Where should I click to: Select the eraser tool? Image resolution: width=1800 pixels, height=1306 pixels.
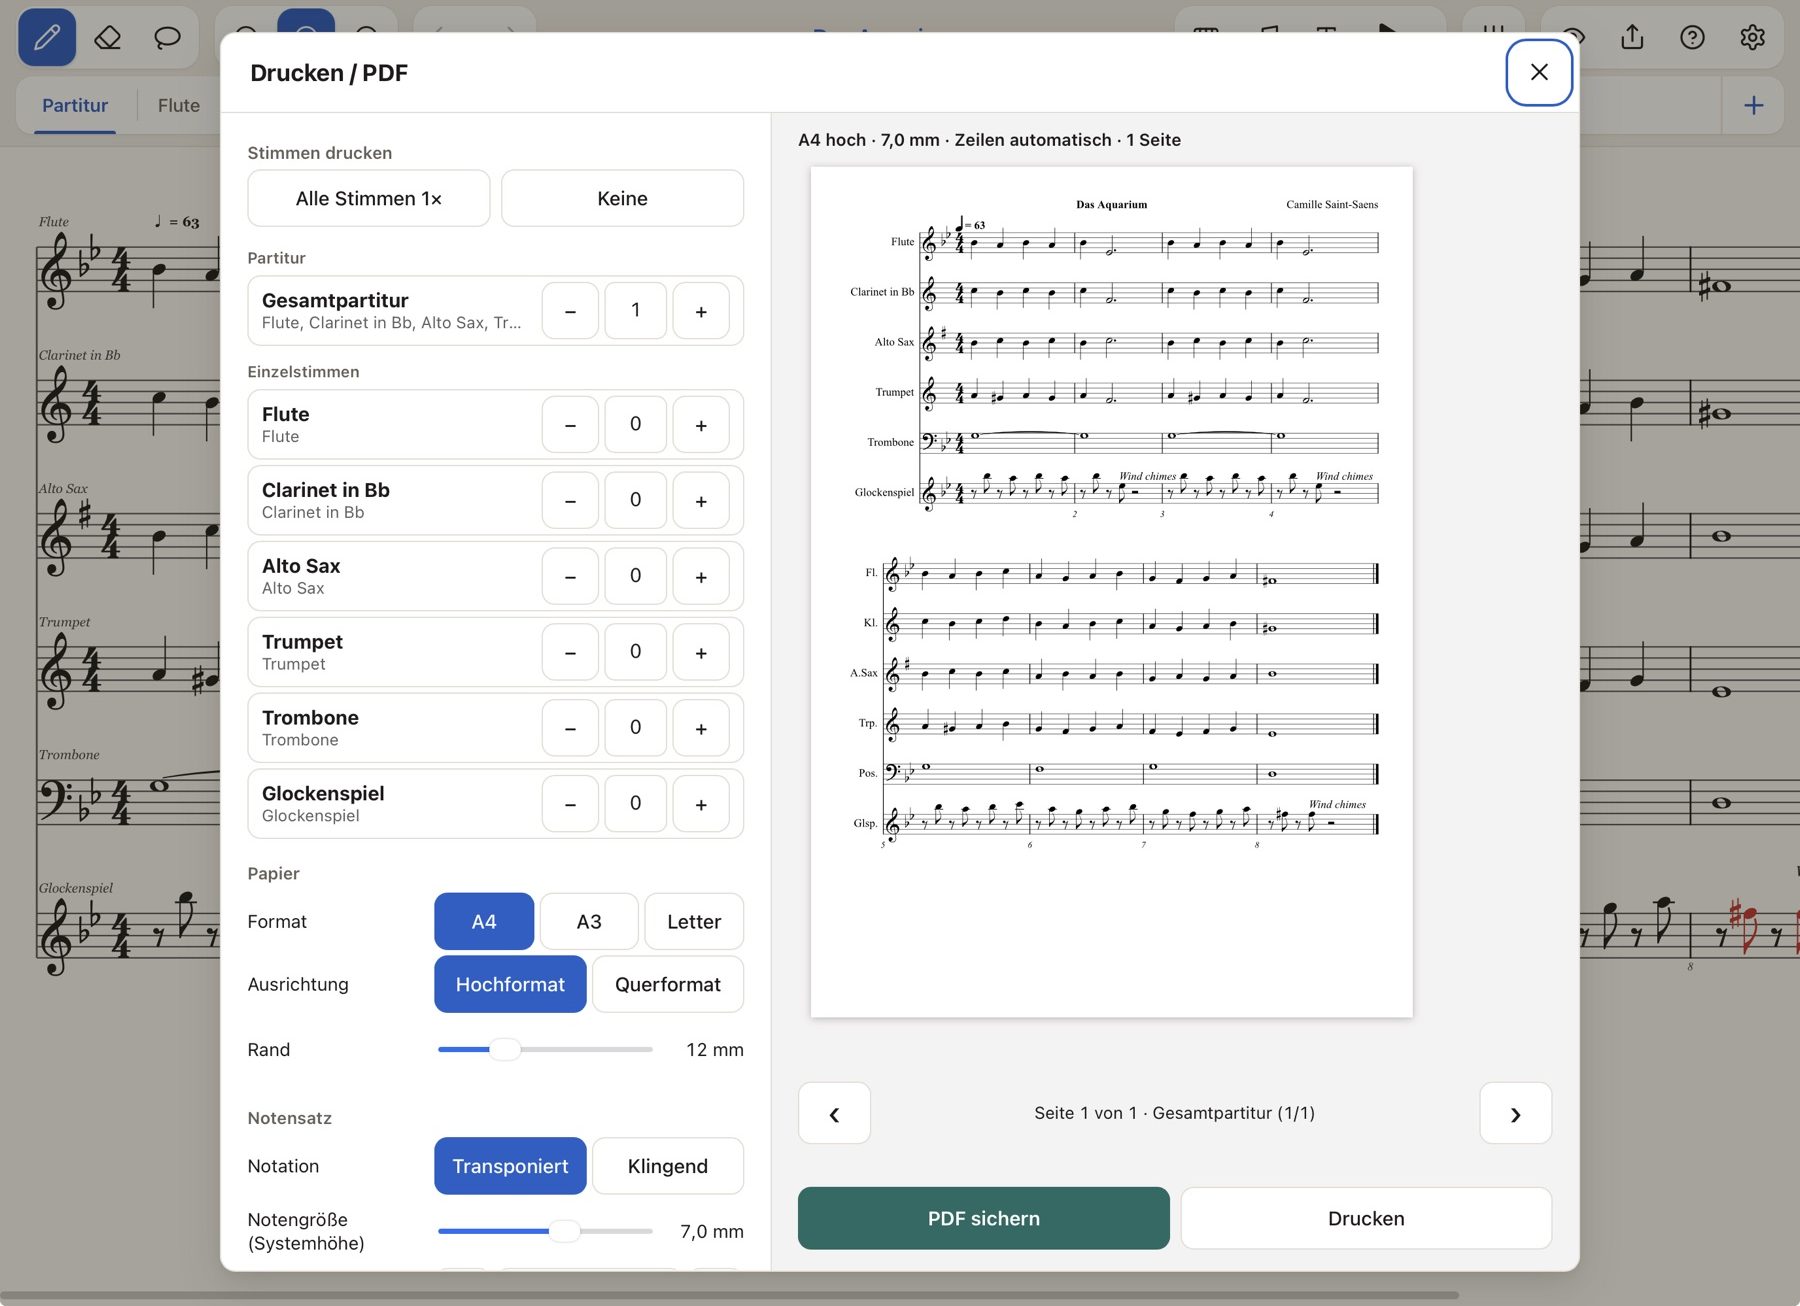[x=107, y=38]
